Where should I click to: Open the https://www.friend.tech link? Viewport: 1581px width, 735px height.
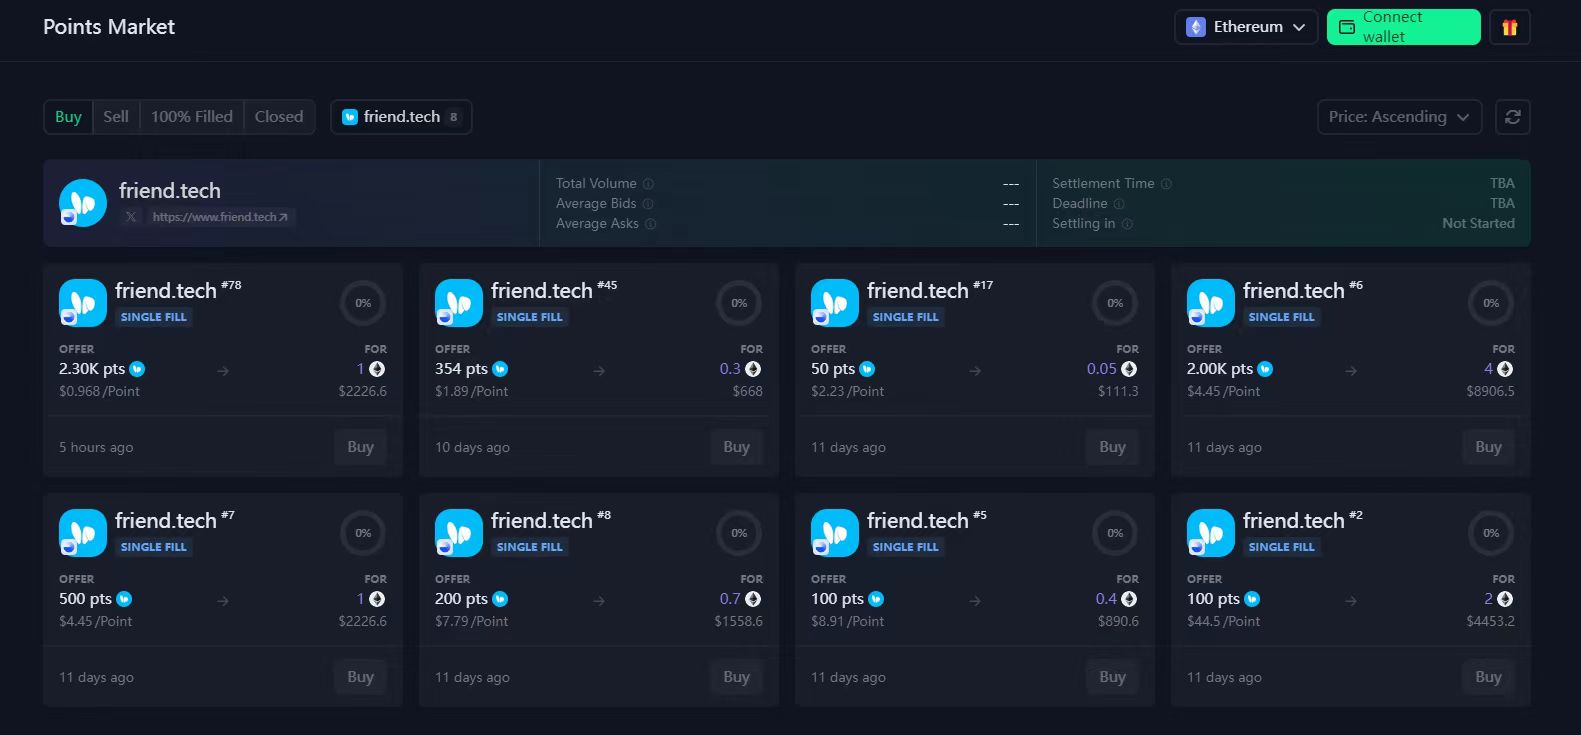tap(220, 217)
